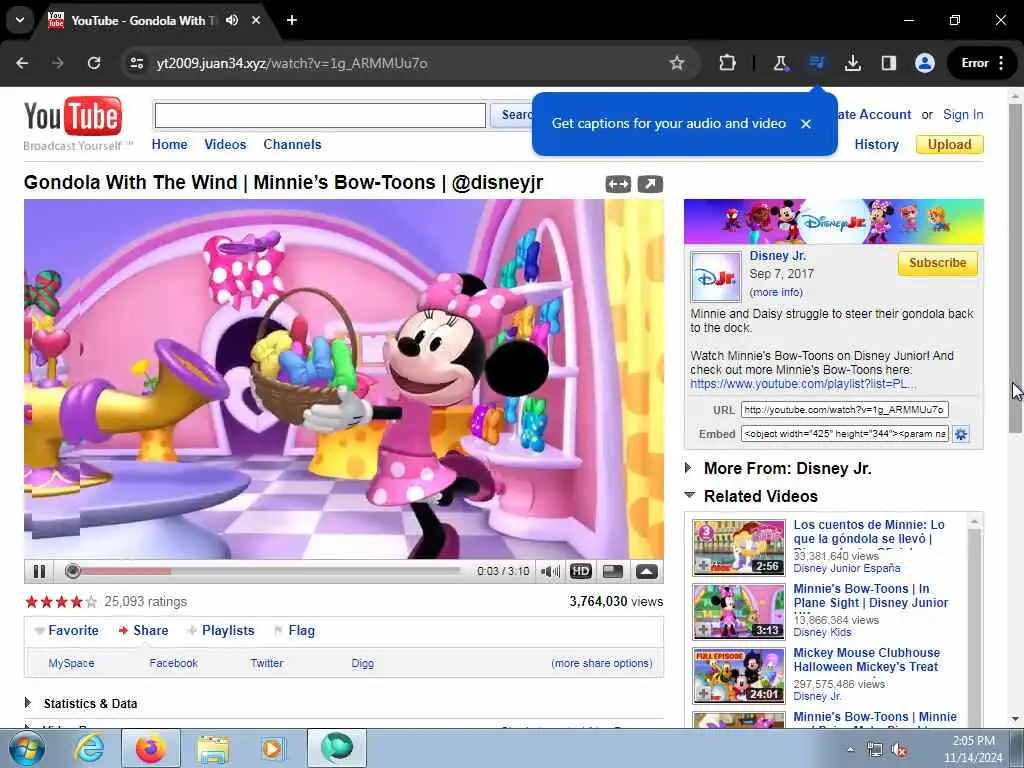This screenshot has height=768, width=1024.
Task: View site information icon in address bar
Action: click(x=136, y=63)
